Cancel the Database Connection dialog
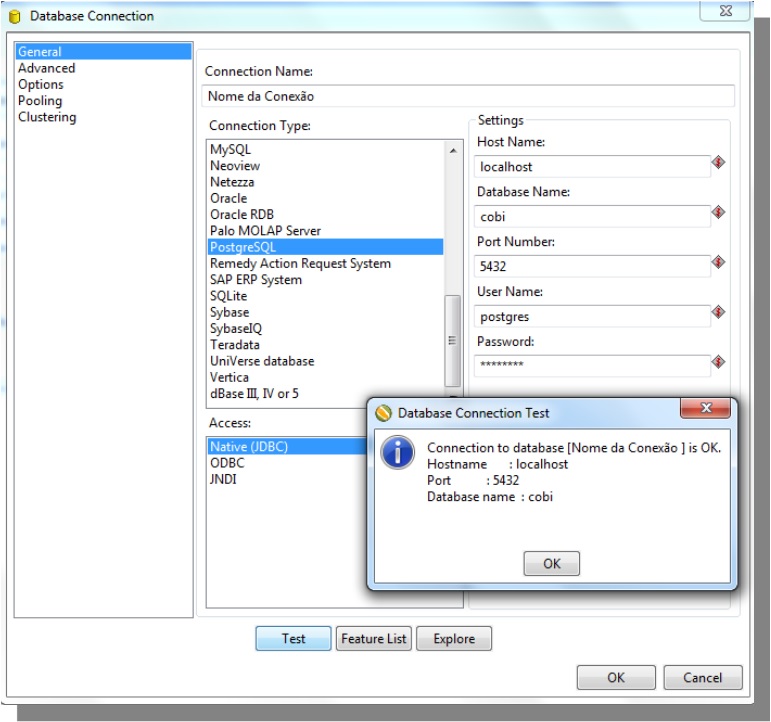The image size is (771, 722). pos(702,677)
